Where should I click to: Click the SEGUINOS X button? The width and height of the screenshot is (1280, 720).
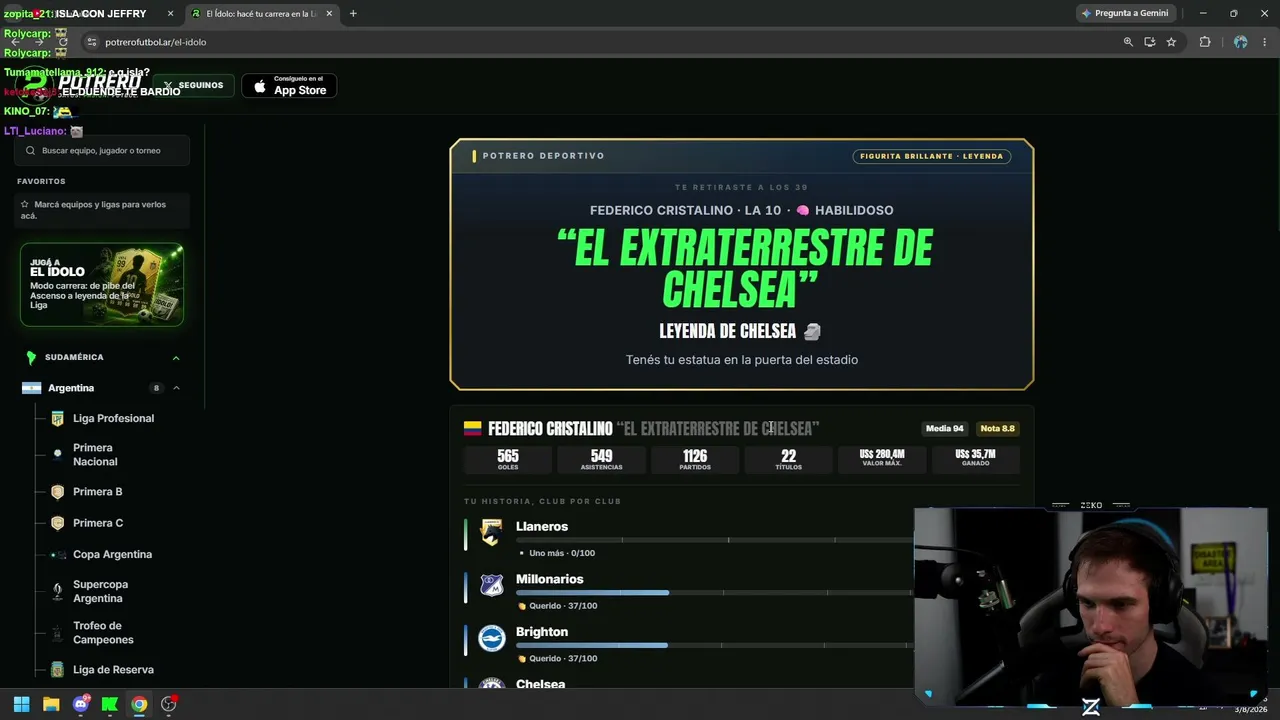tap(194, 86)
